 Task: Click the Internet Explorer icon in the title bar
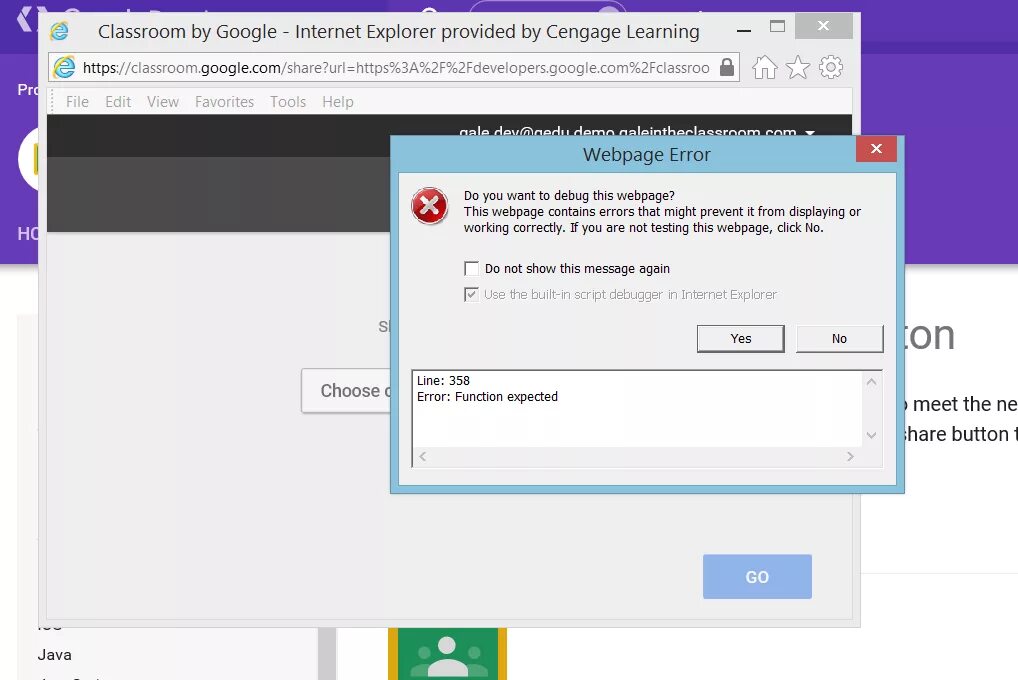(60, 31)
